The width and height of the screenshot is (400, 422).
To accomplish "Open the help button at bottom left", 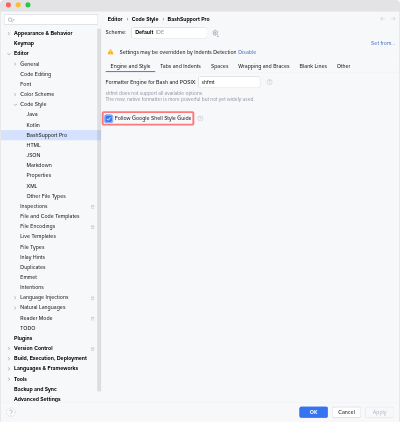I will (x=11, y=412).
